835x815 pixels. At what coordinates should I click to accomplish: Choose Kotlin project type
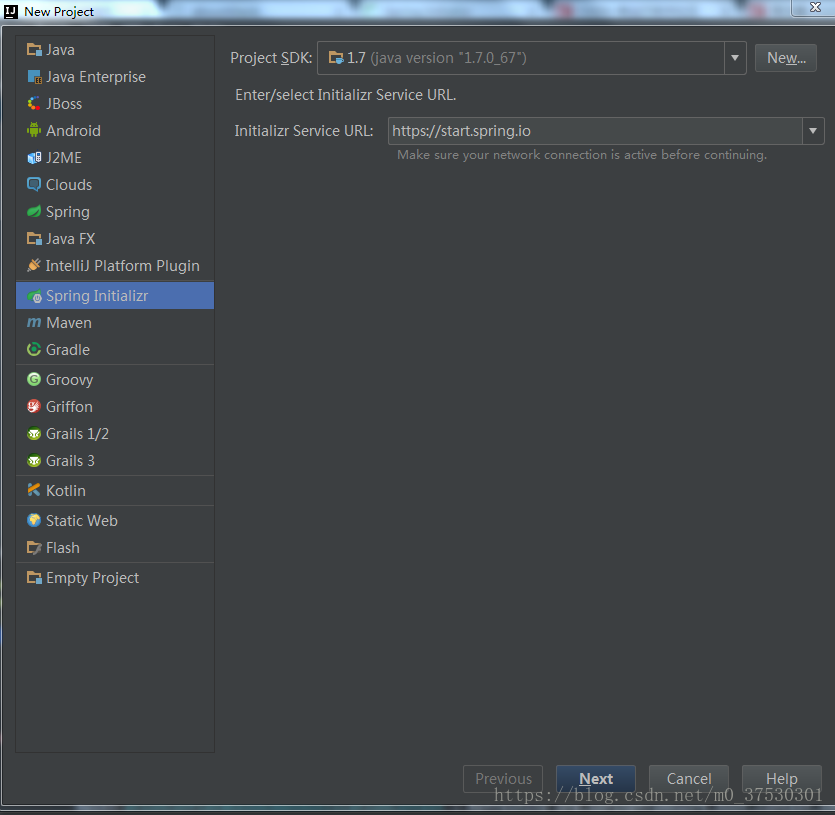tap(115, 491)
